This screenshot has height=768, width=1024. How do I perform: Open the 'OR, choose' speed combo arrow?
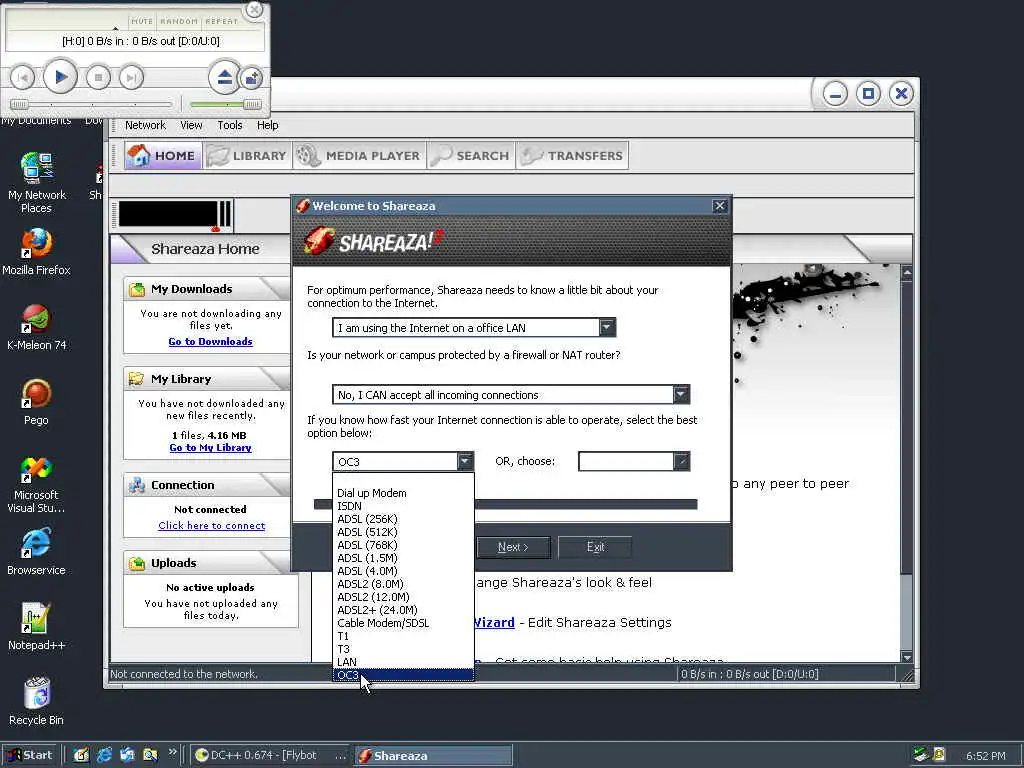tap(681, 462)
